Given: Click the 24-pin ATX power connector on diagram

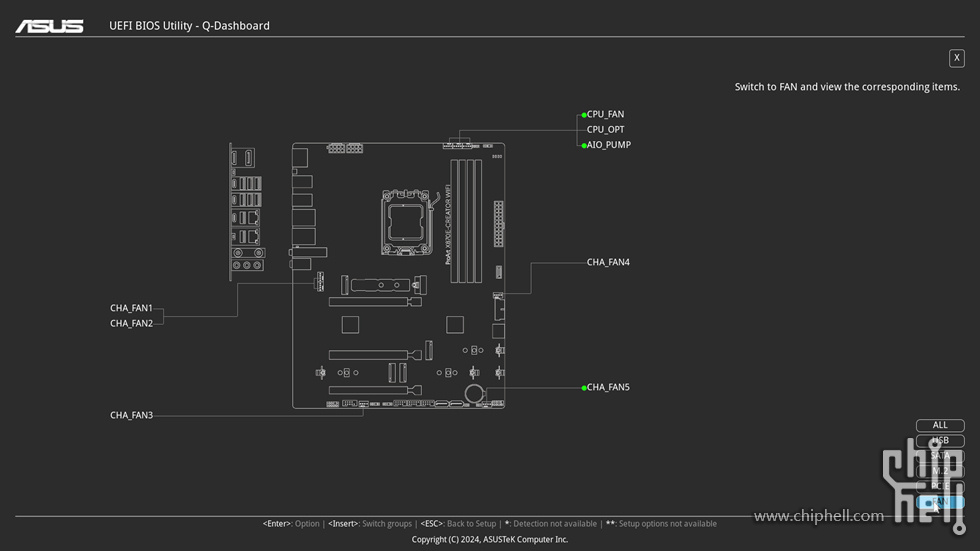Looking at the screenshot, I should (498, 224).
